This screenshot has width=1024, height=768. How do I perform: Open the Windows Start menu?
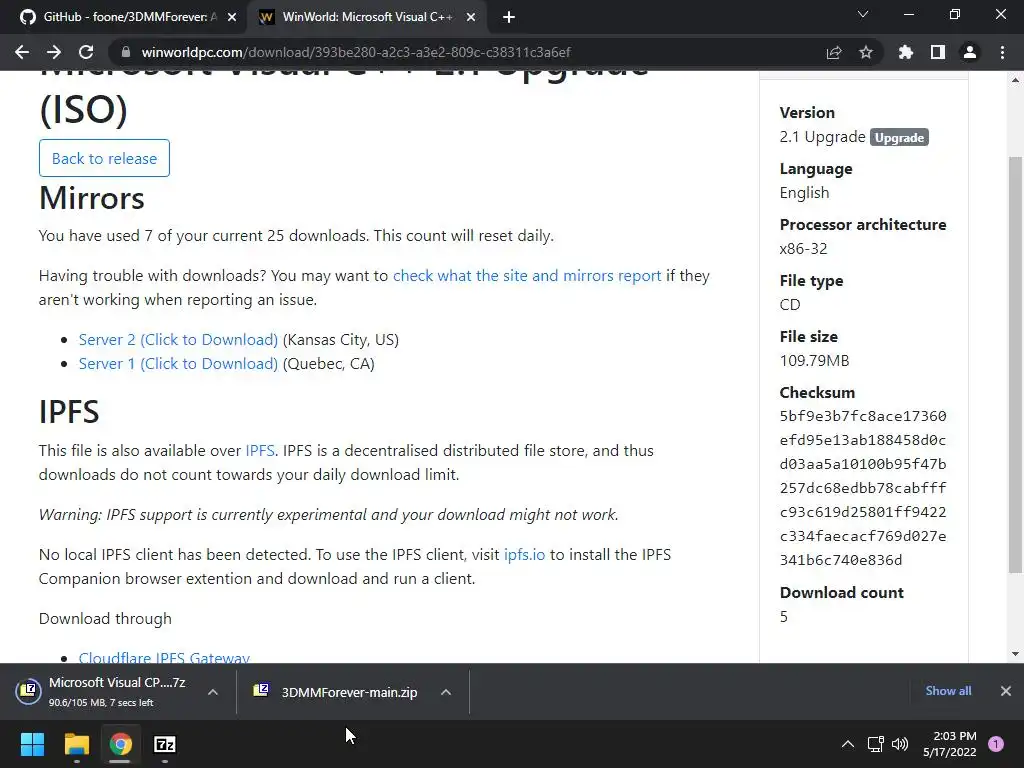(32, 744)
